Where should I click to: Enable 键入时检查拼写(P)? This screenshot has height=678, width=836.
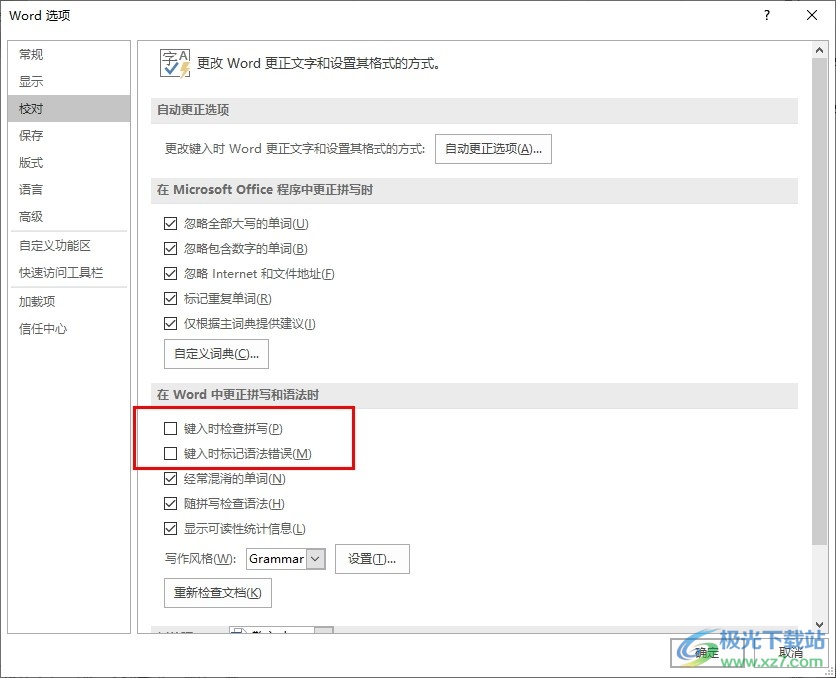pos(171,429)
